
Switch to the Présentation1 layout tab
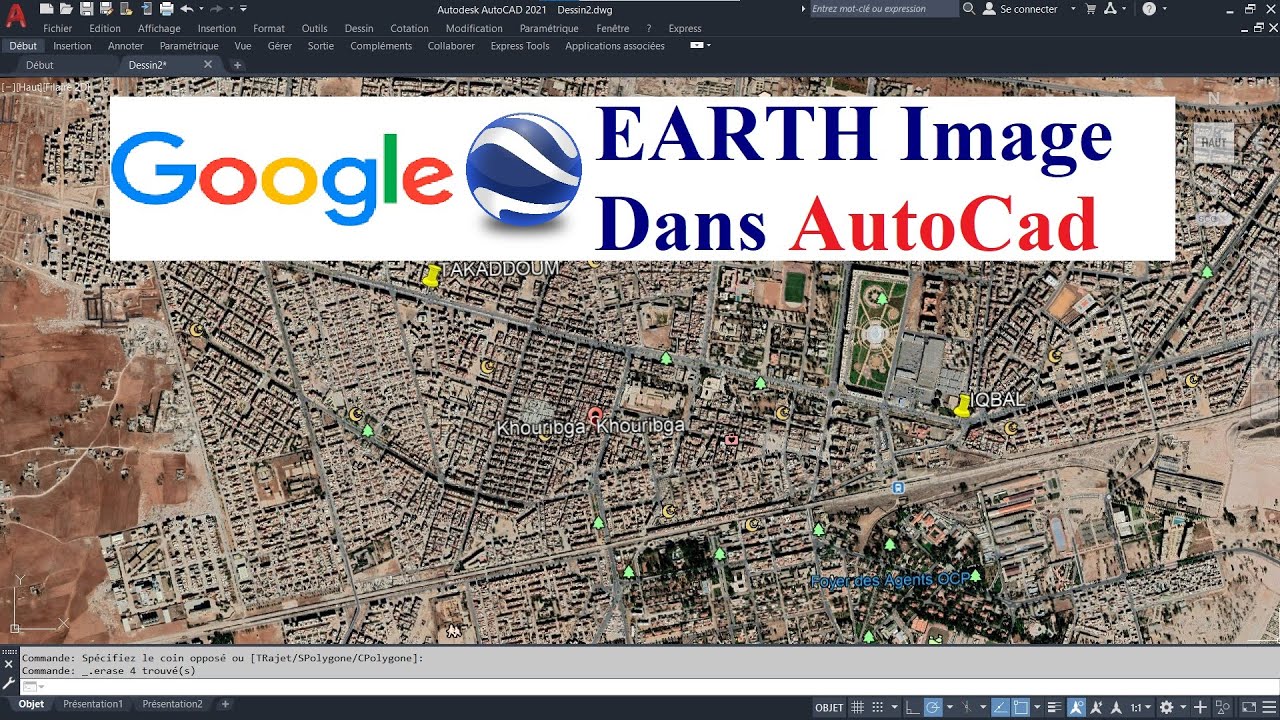pos(93,704)
